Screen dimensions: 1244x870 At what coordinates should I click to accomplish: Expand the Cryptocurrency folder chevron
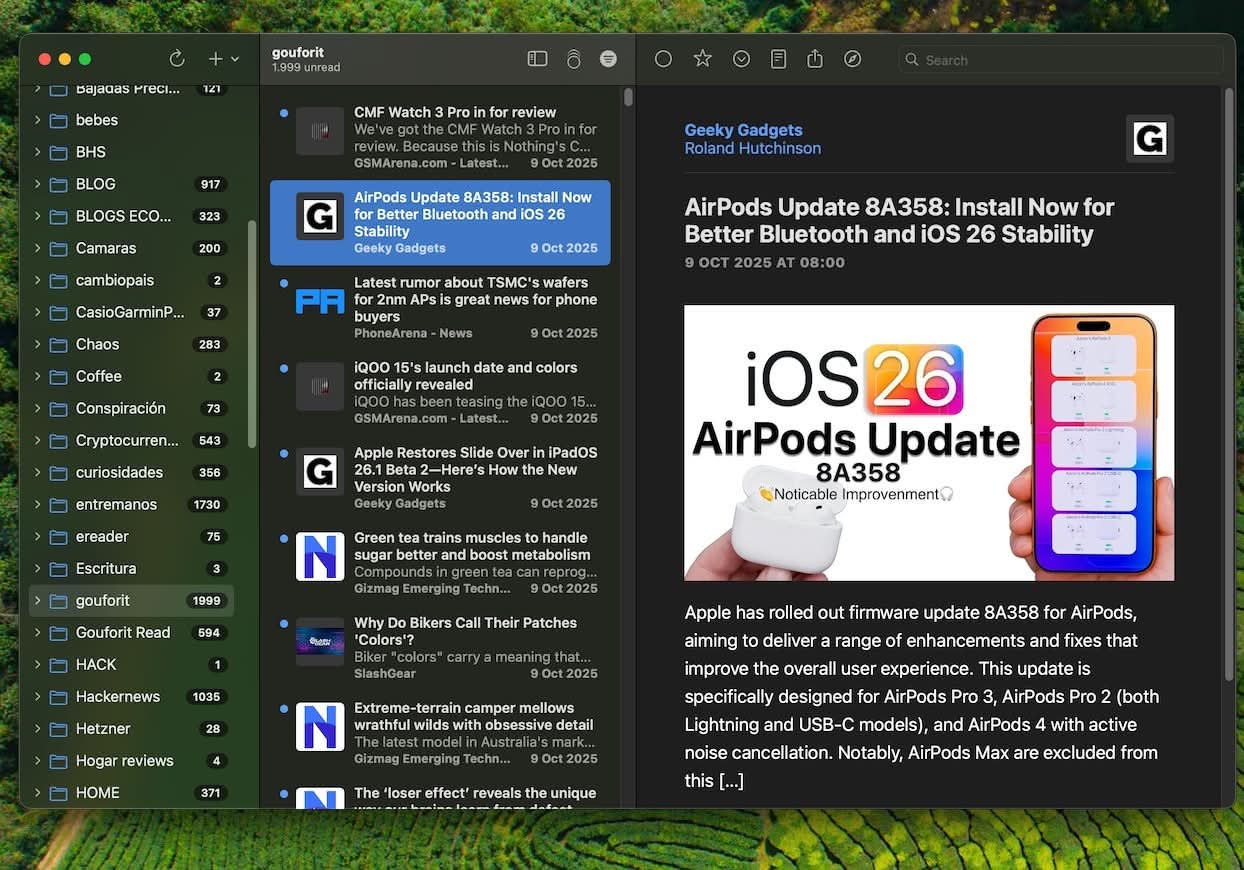[x=37, y=441]
